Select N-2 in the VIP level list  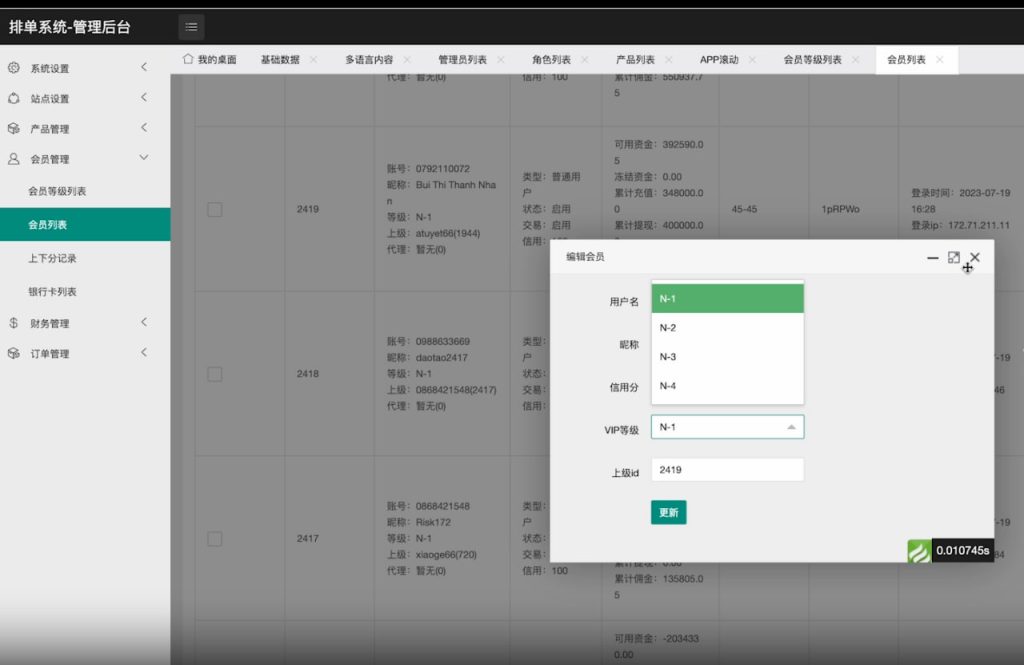(x=728, y=327)
